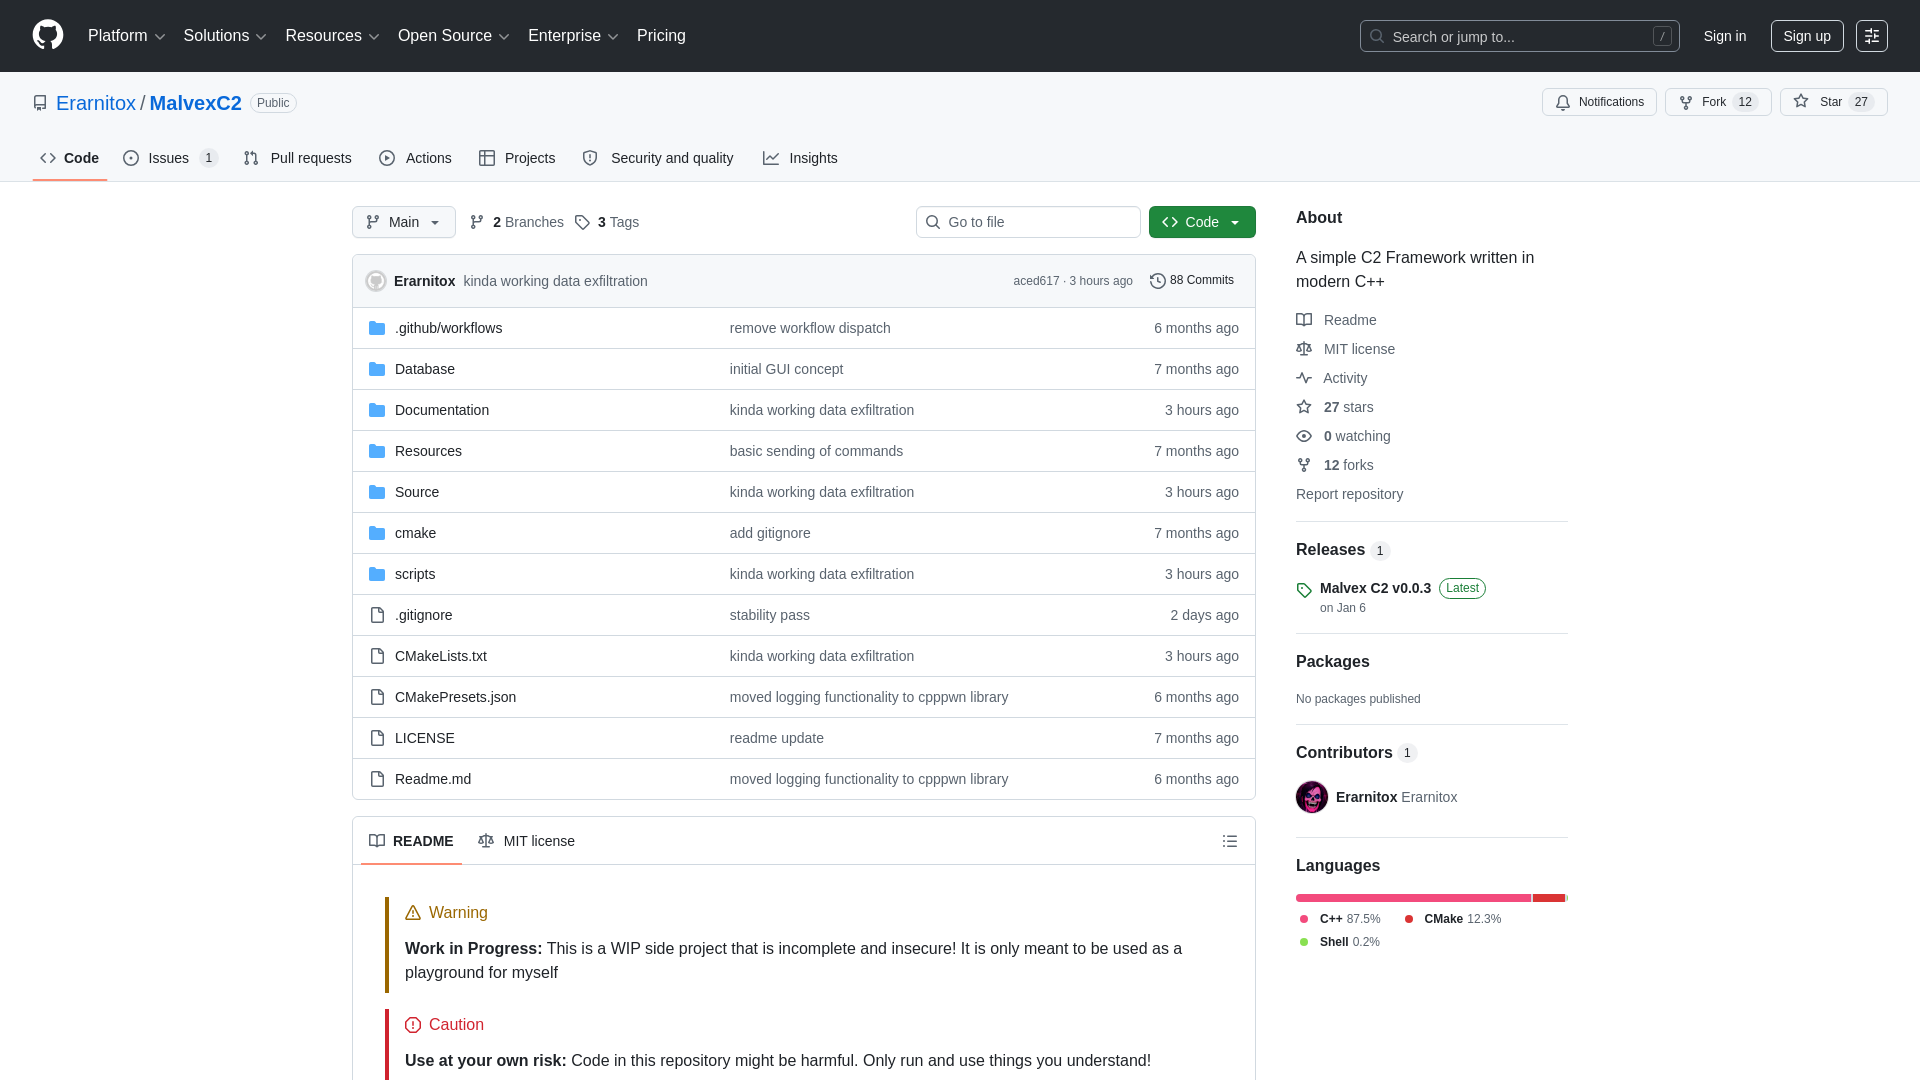The height and width of the screenshot is (1080, 1920).
Task: Click the .github/workflows folder icon
Action: pyautogui.click(x=377, y=328)
